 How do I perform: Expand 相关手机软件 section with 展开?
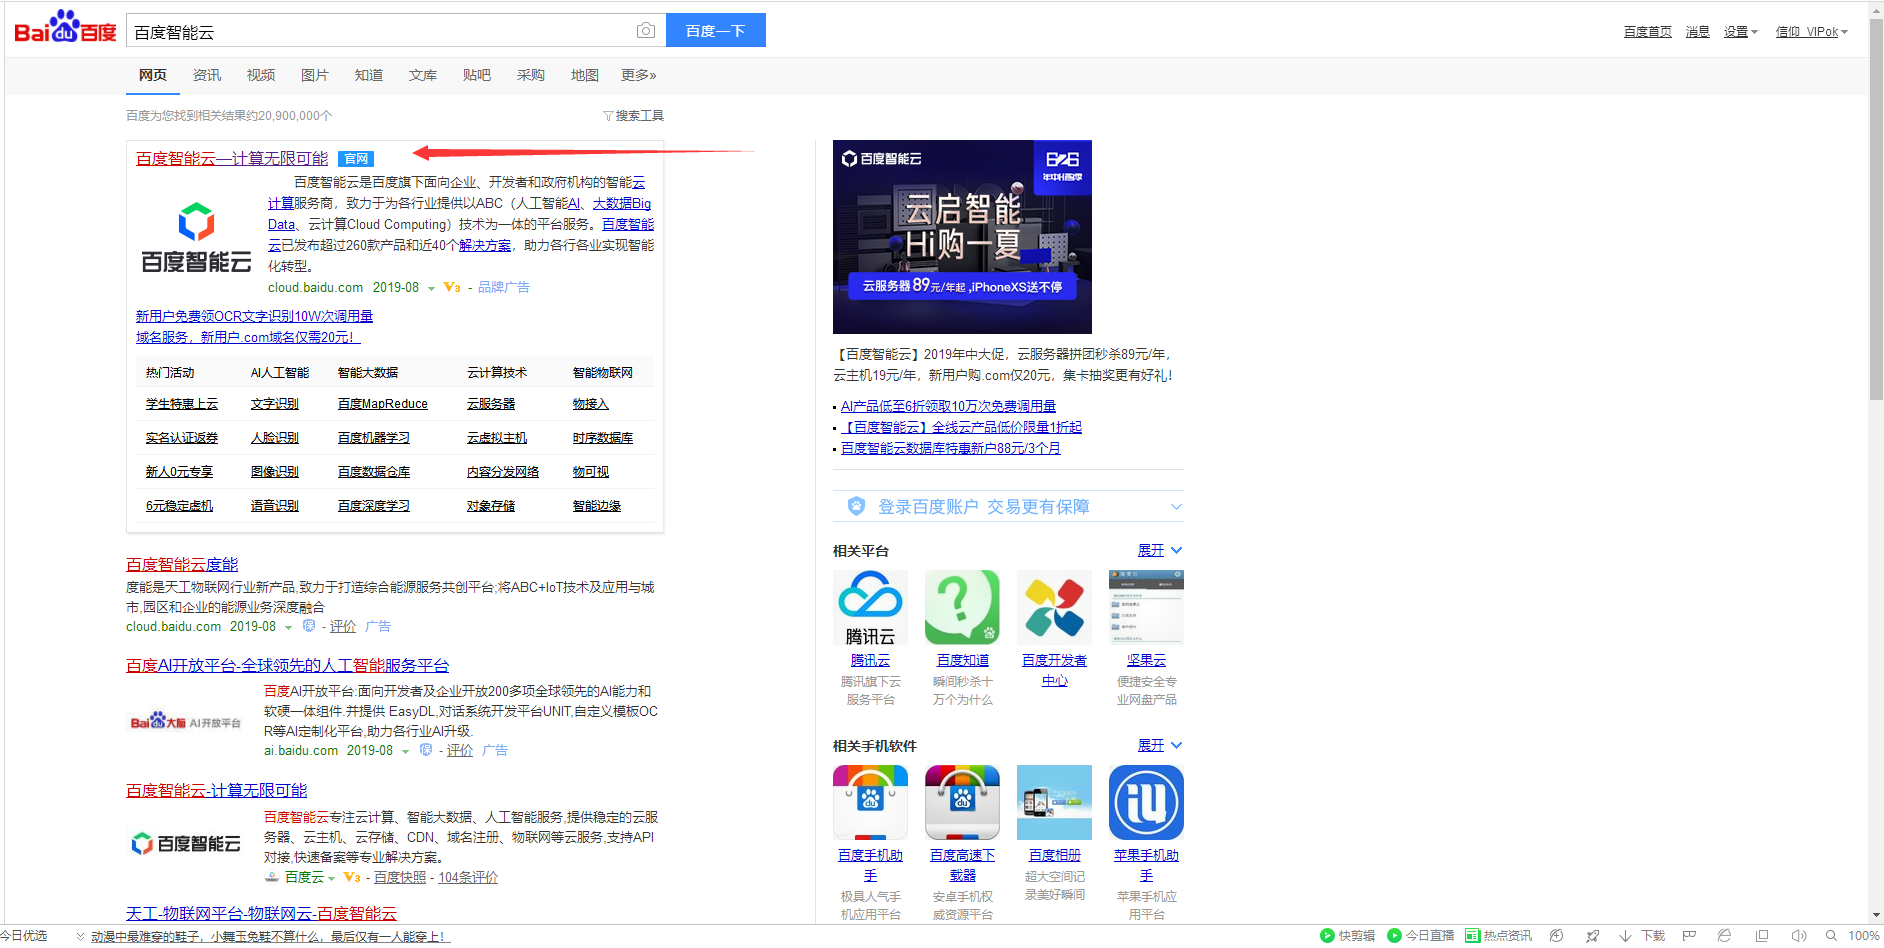1160,746
